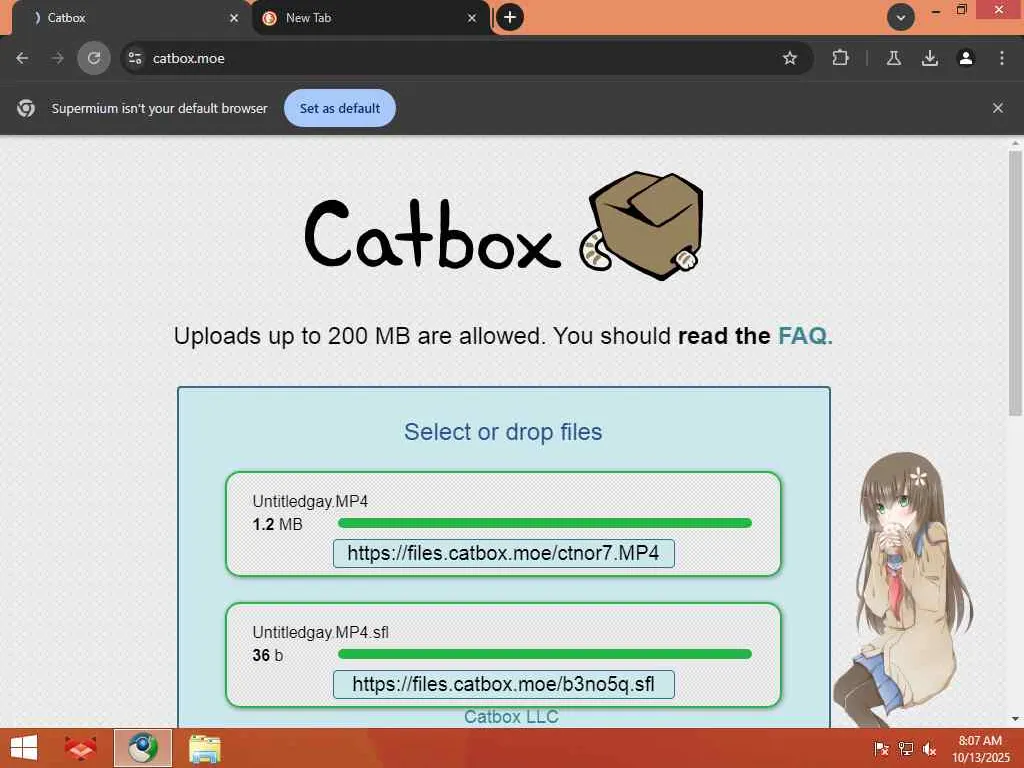Open a new tab with plus button
Screen dimensions: 1024x768
point(510,17)
